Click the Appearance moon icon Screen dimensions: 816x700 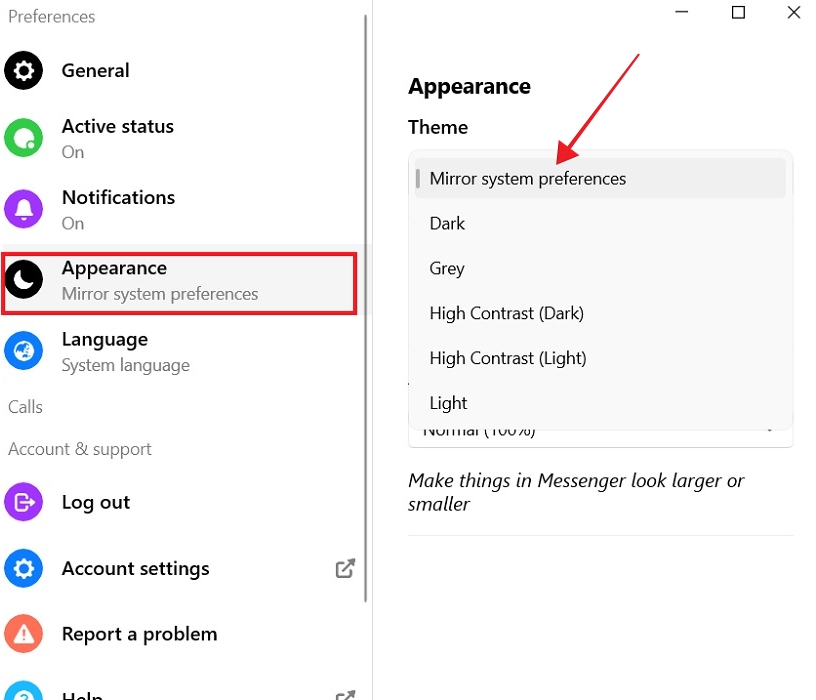(24, 280)
